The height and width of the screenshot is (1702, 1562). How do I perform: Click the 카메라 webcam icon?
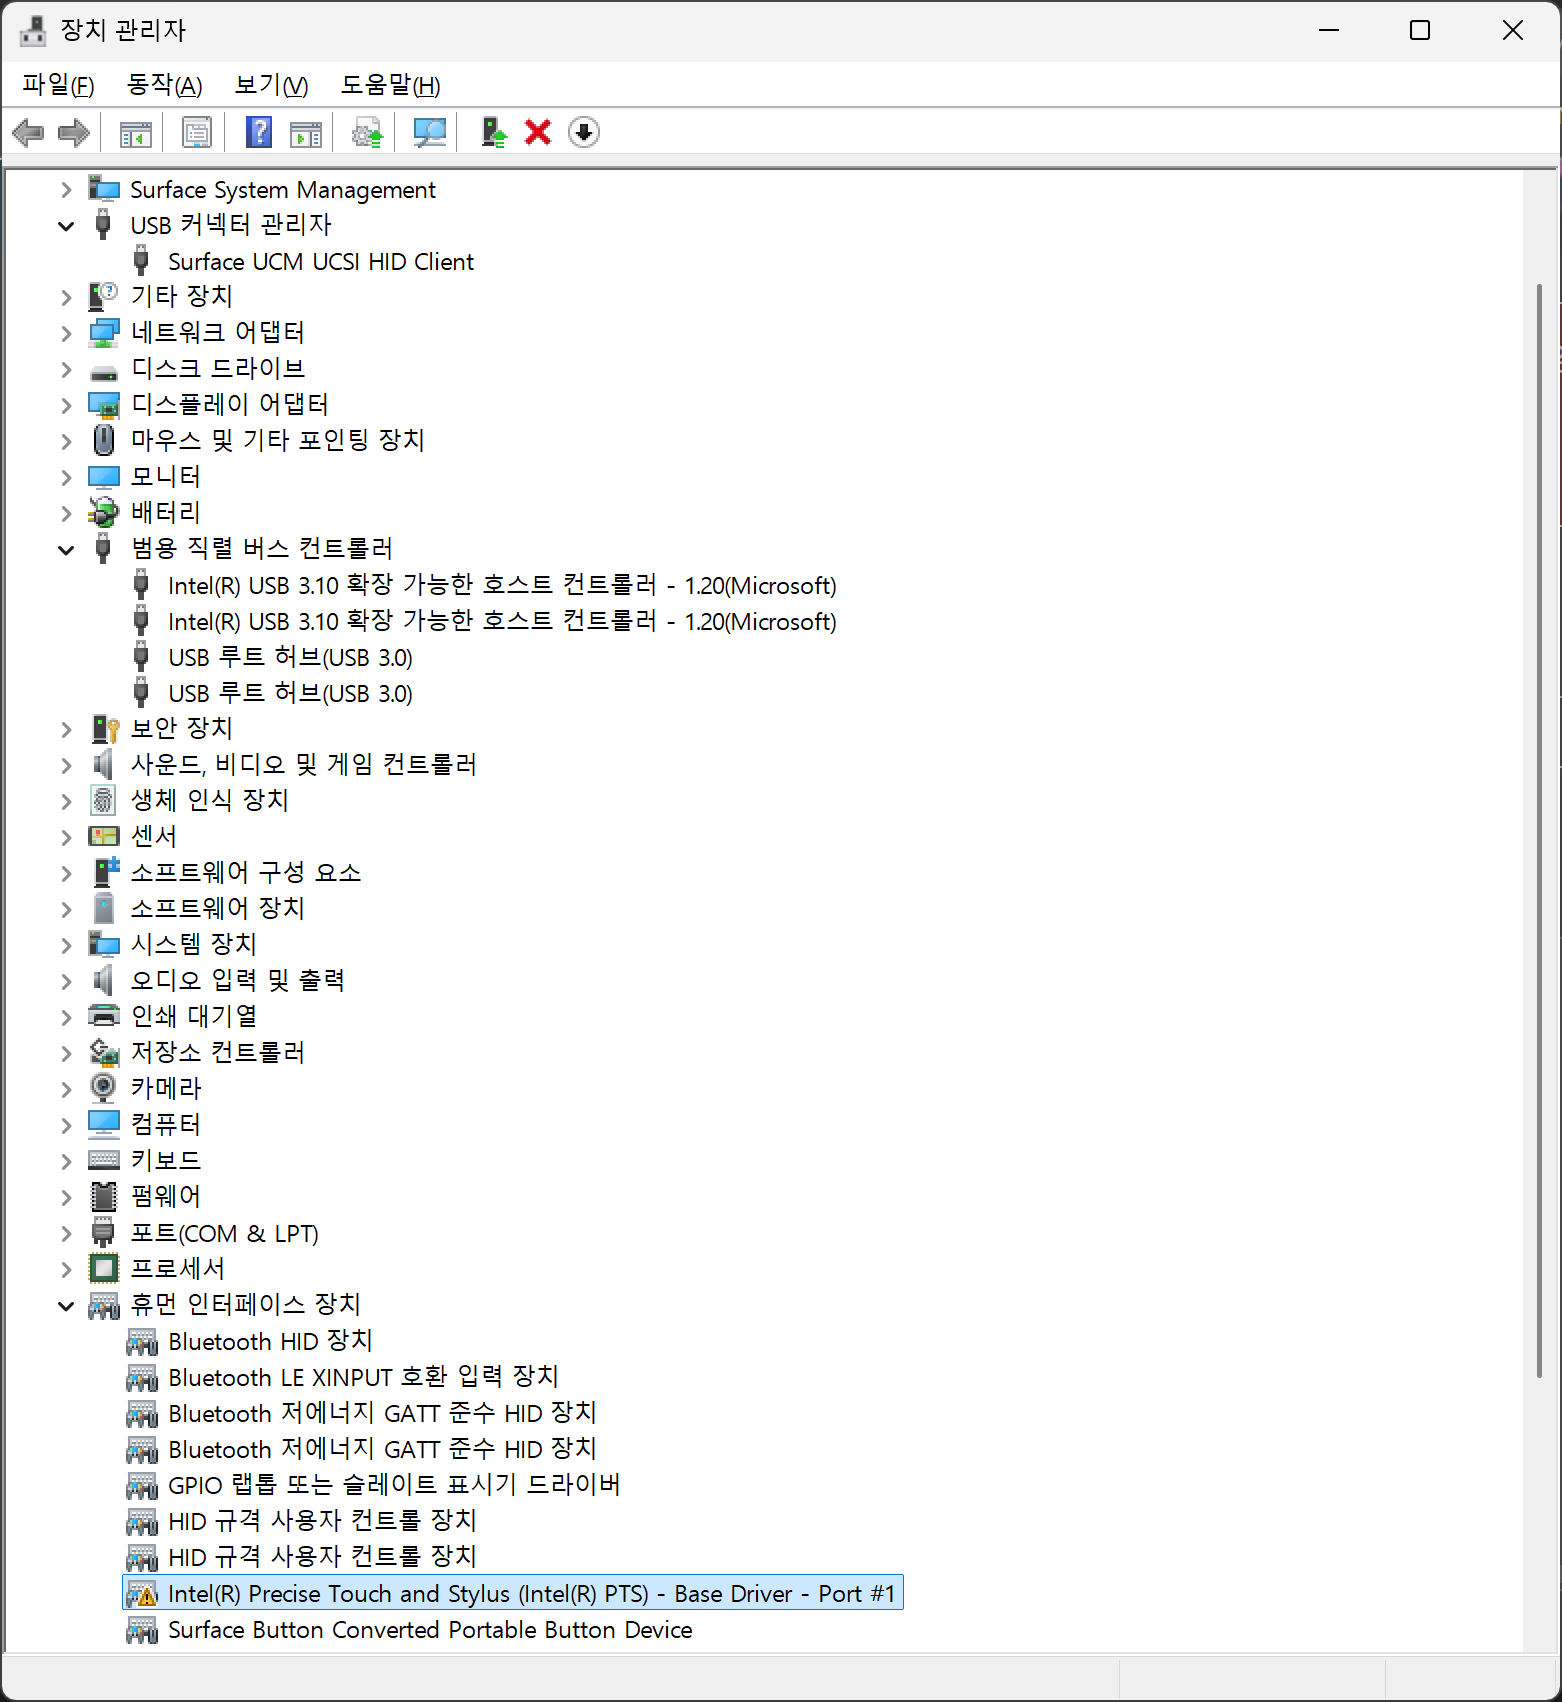coord(103,1088)
